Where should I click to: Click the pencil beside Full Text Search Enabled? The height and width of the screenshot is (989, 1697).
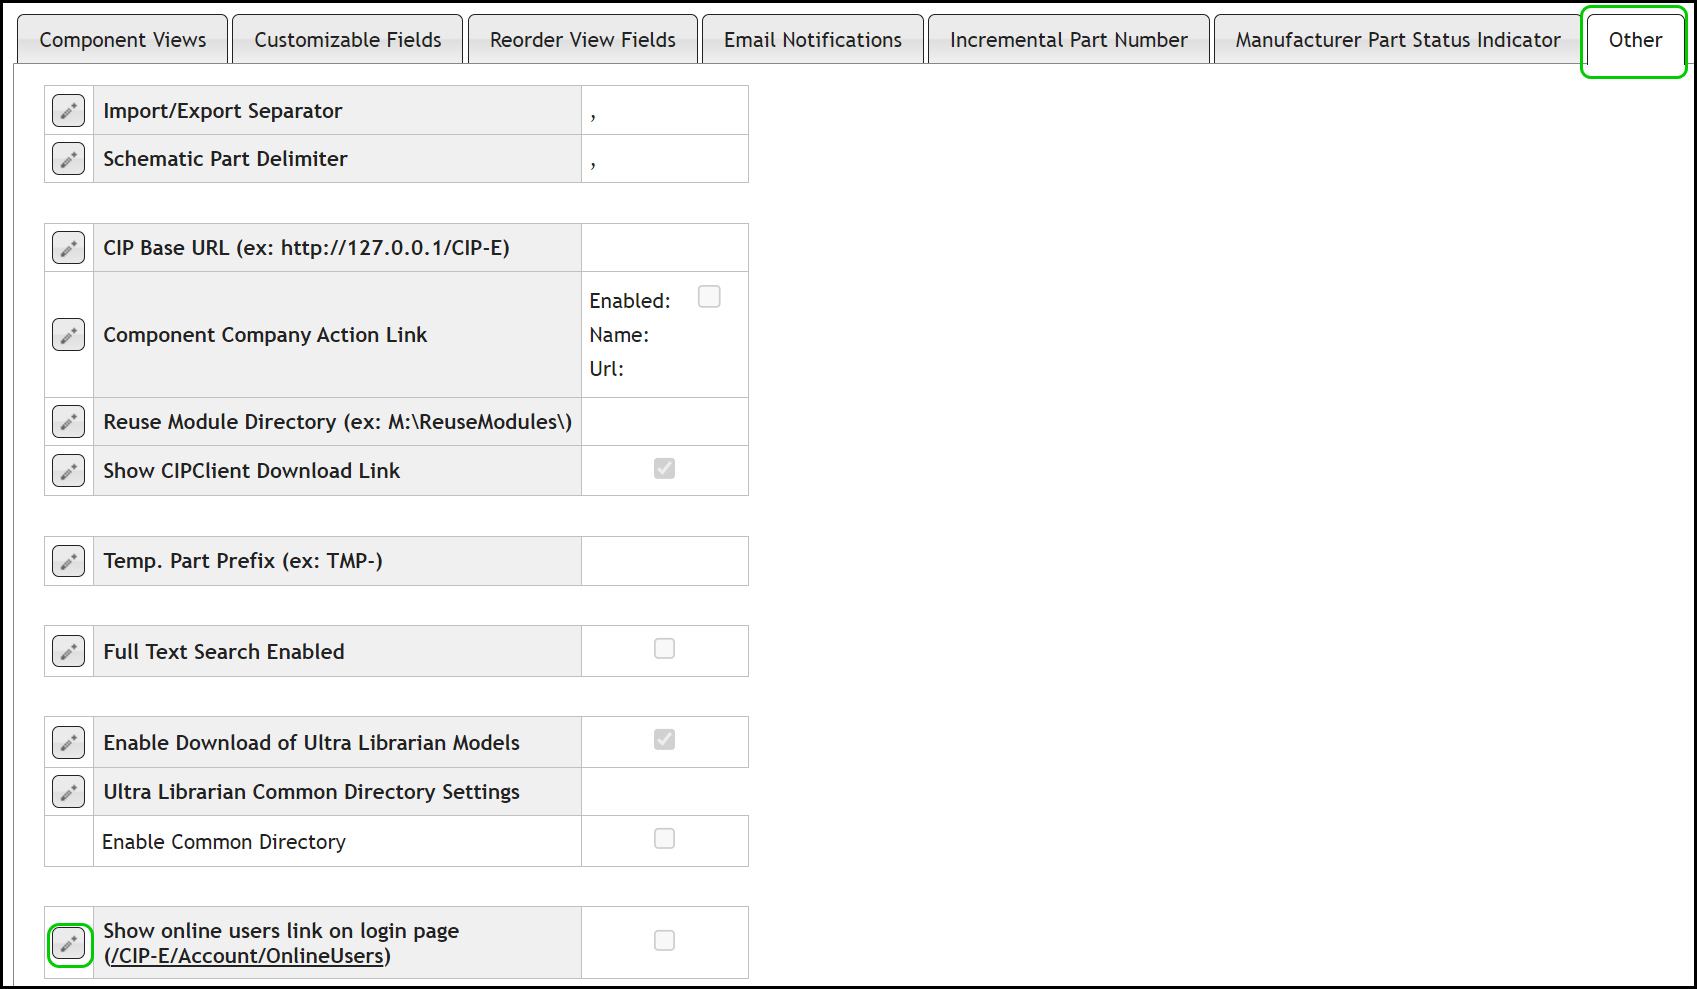coord(68,650)
